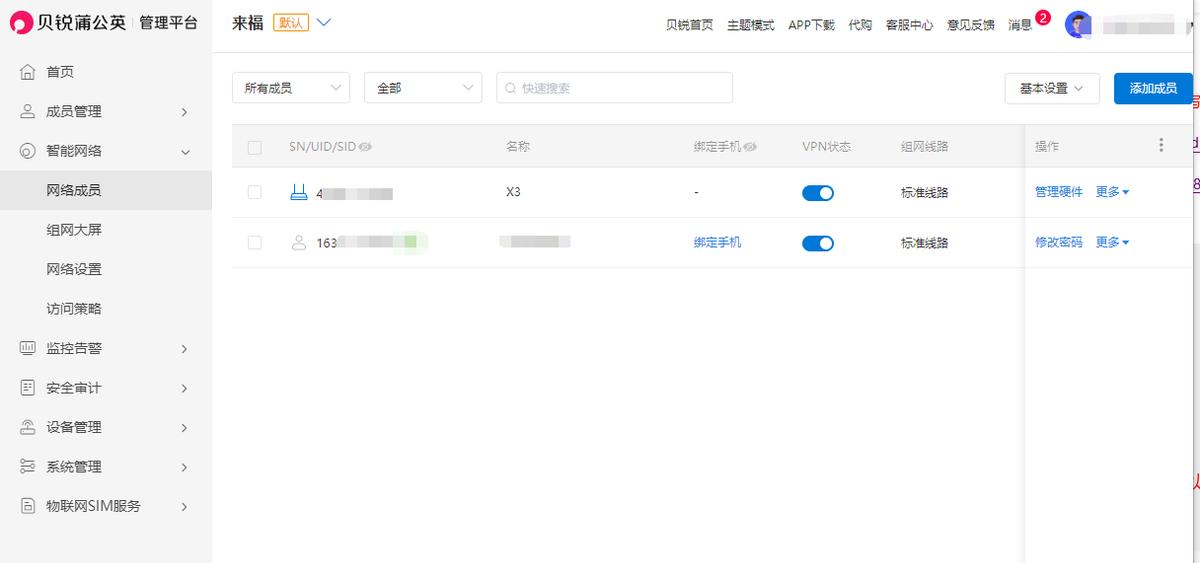Click the router device icon in X3 row

[x=298, y=192]
